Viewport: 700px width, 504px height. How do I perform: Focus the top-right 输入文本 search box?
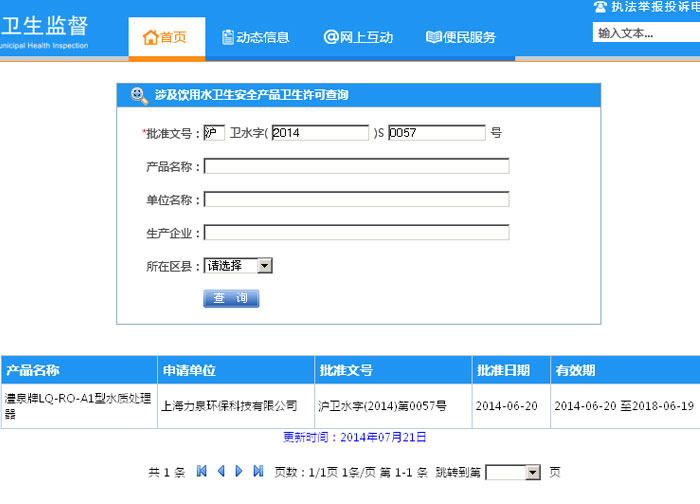coord(645,33)
